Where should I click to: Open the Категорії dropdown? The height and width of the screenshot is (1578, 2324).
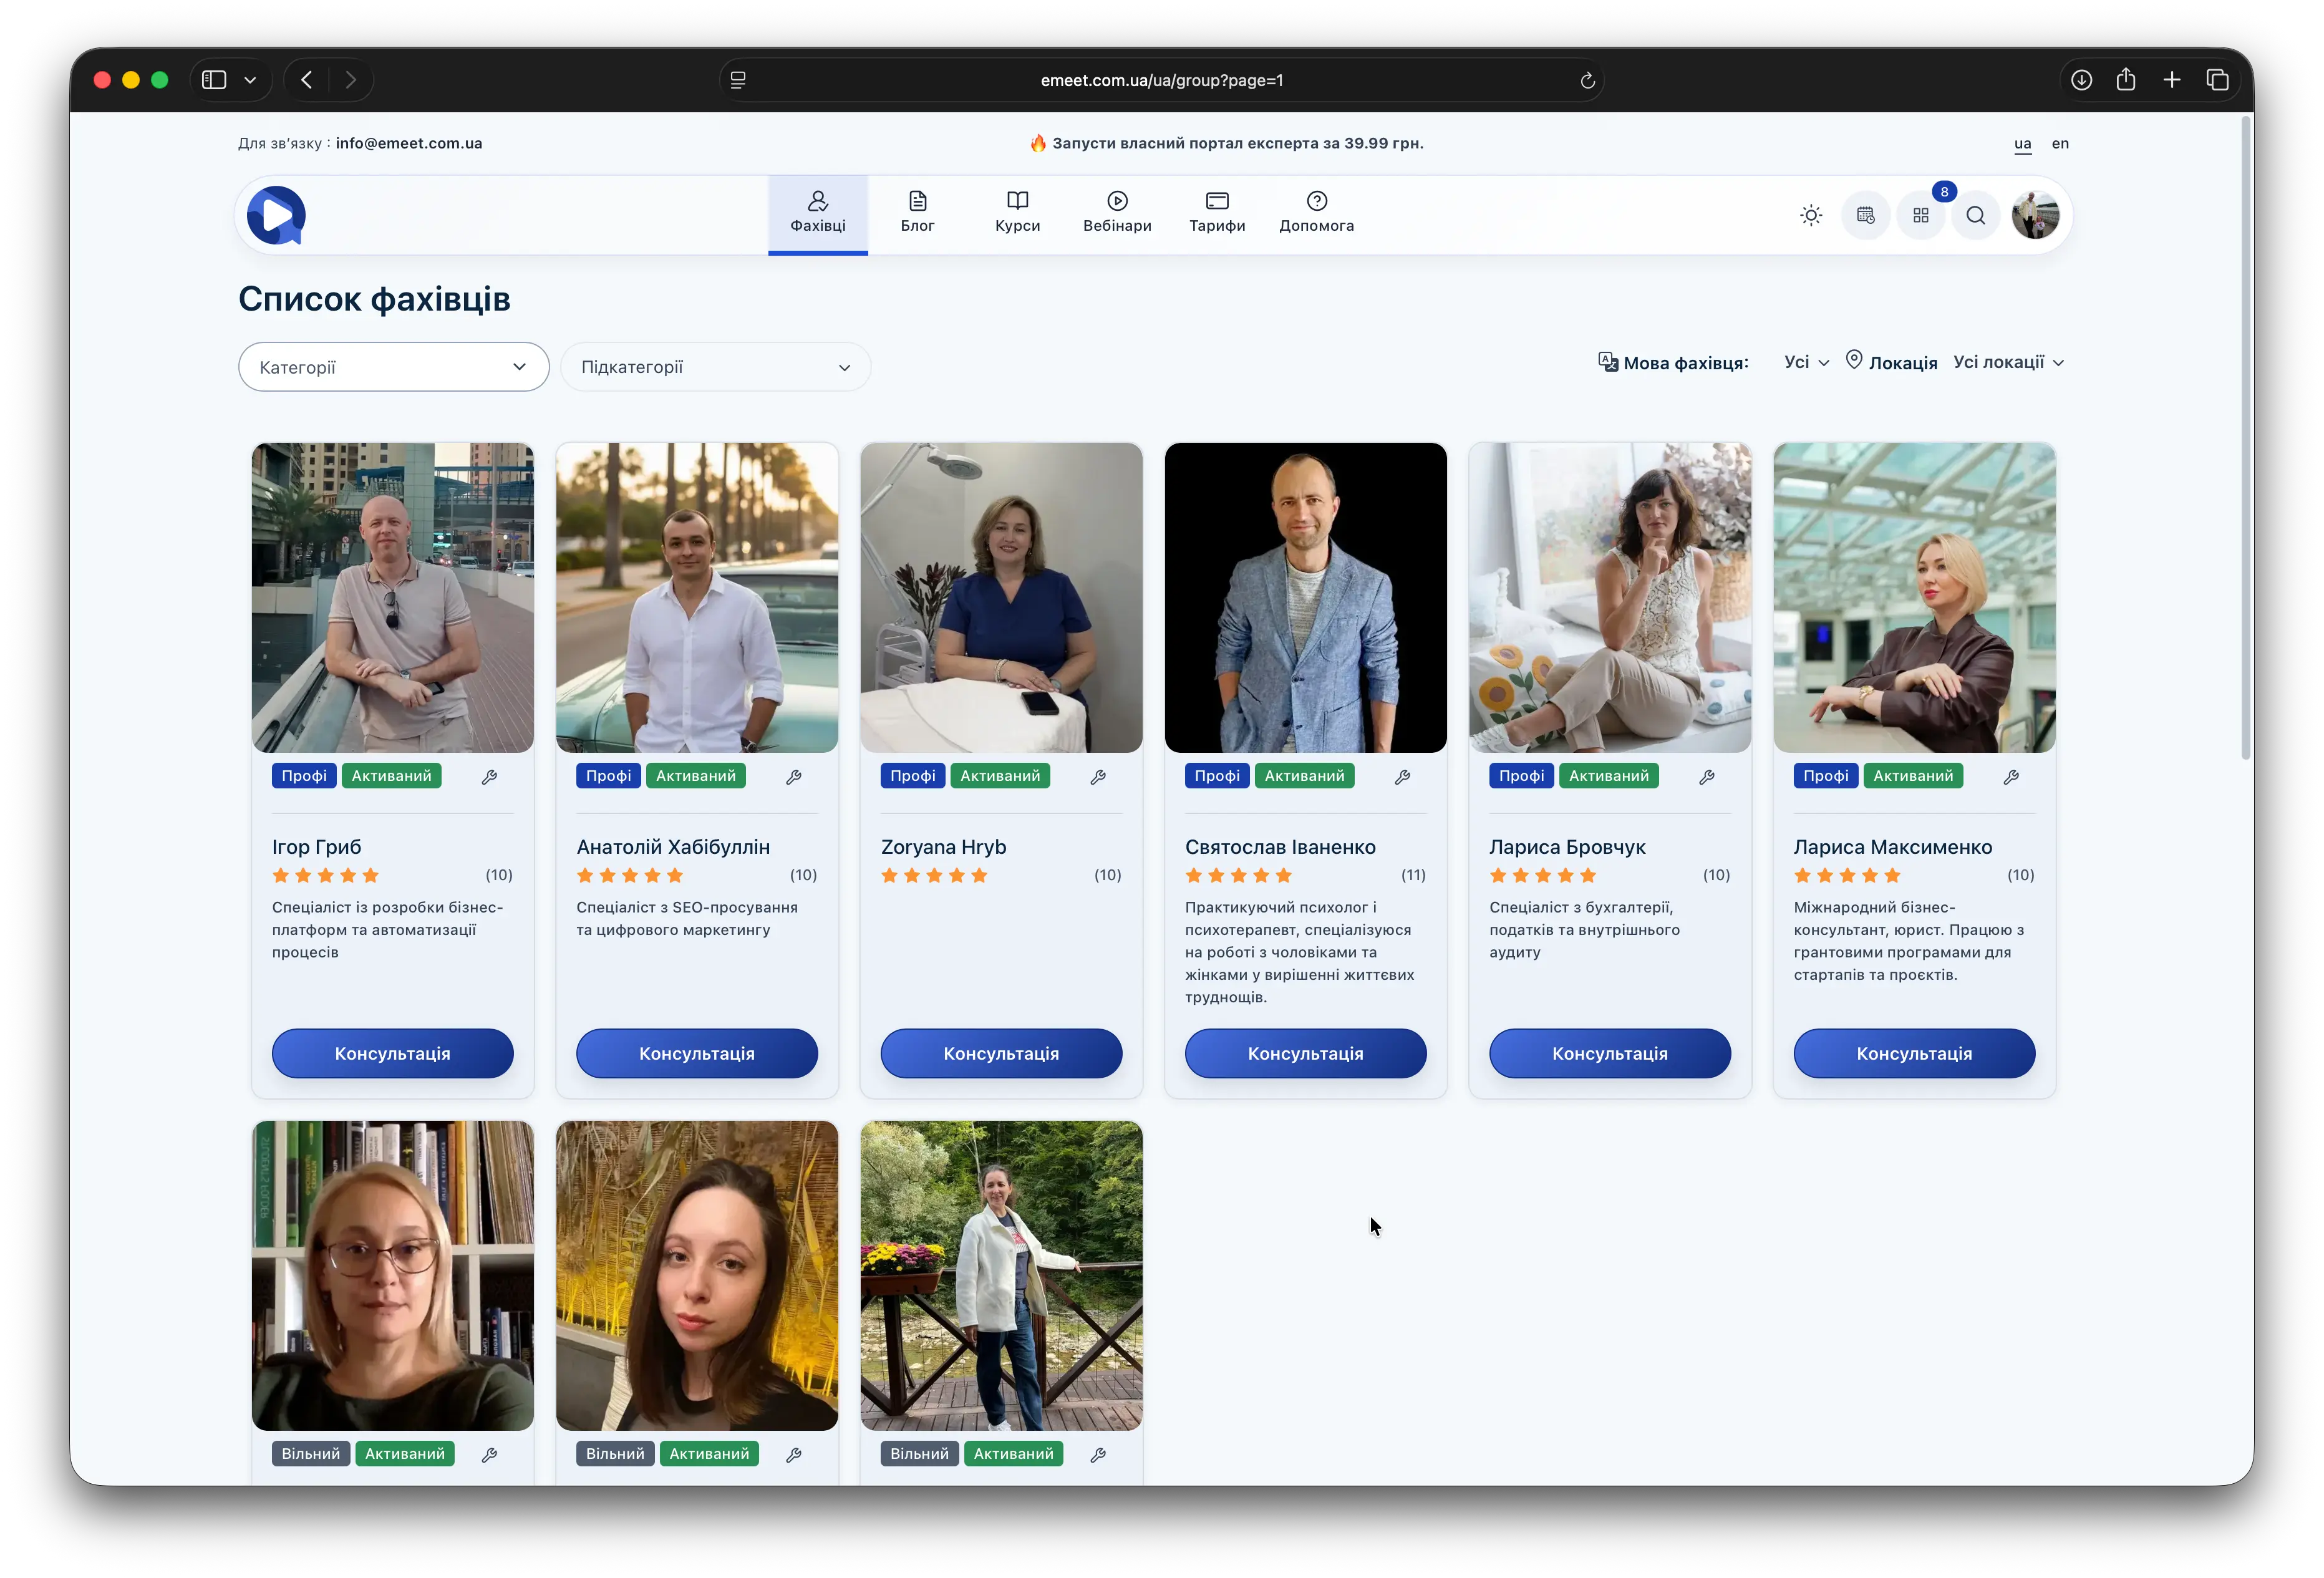coord(393,367)
